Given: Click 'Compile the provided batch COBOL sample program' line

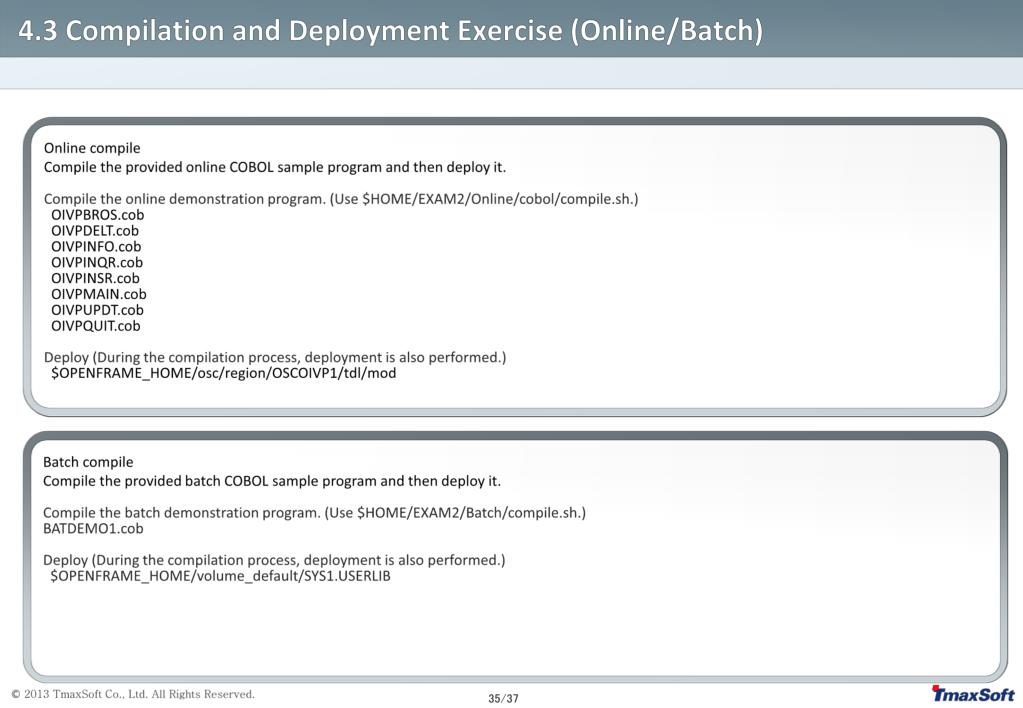Looking at the screenshot, I should click(272, 481).
